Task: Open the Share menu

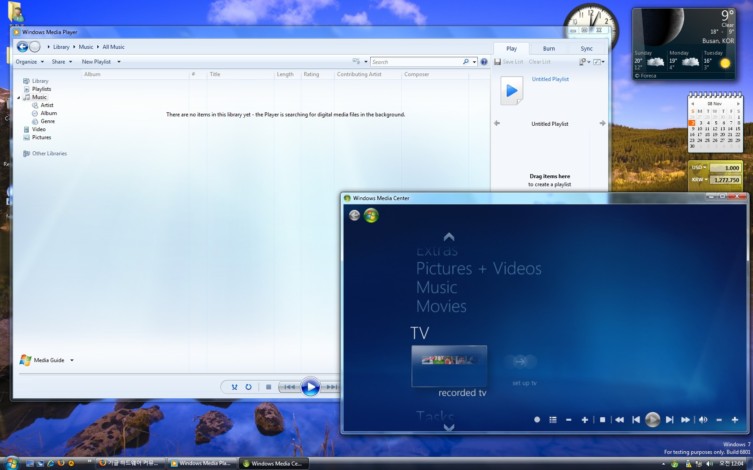Action: click(x=61, y=62)
